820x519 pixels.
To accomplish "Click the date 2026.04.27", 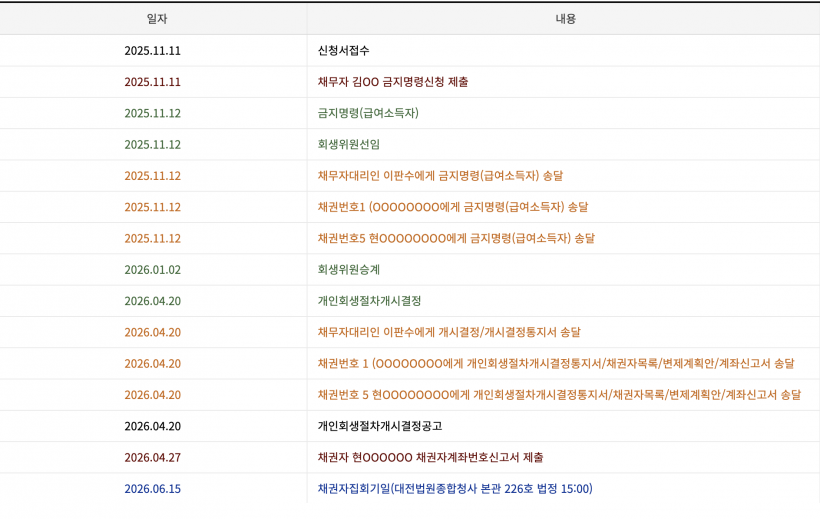I will click(x=153, y=457).
